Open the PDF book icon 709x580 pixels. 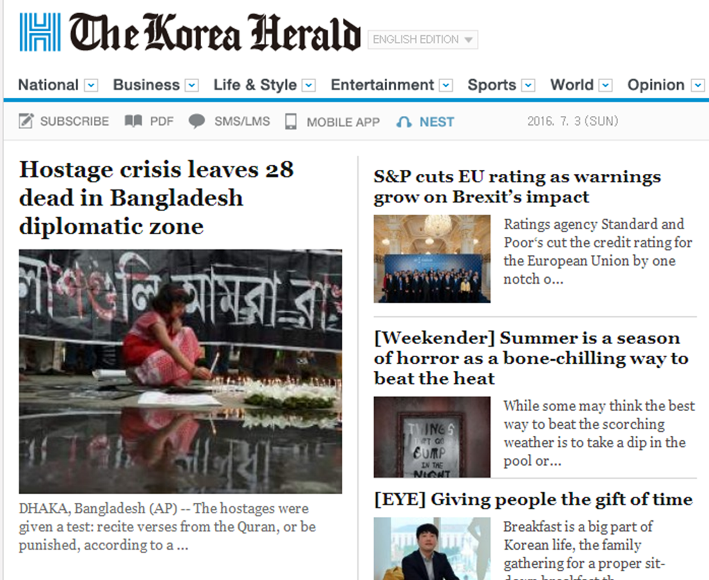[133, 121]
